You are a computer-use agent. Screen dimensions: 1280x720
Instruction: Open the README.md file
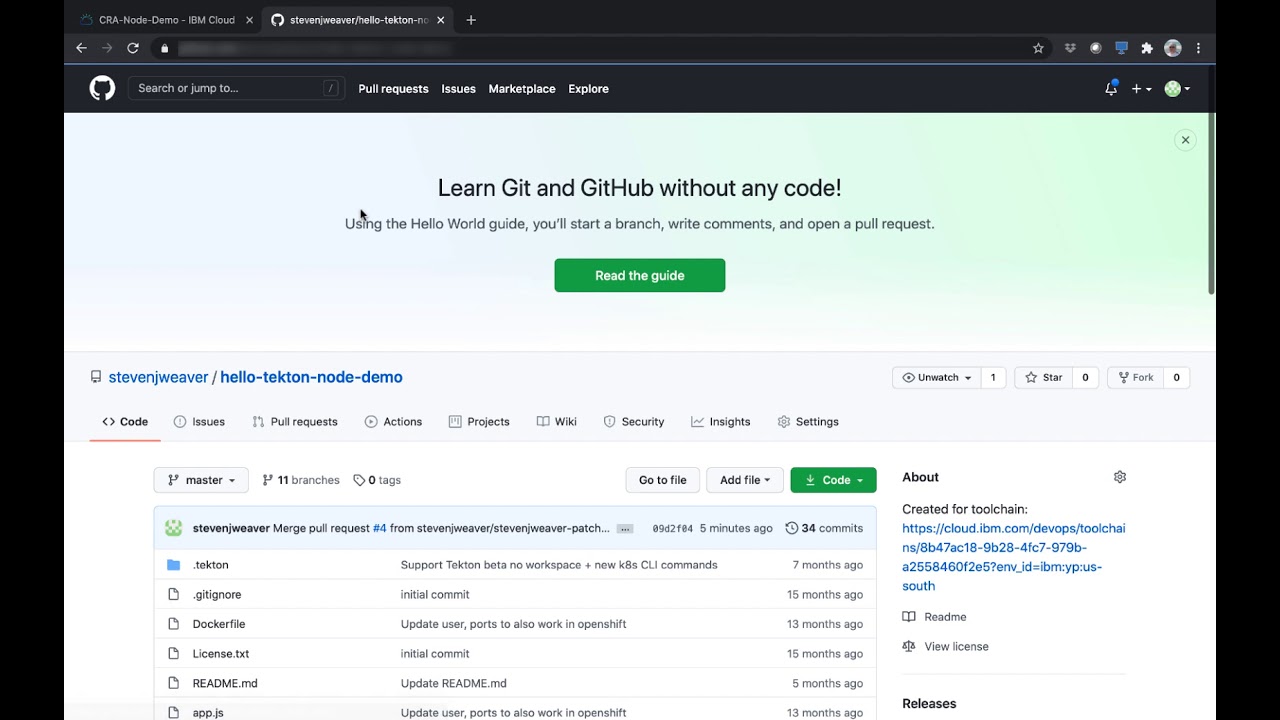coord(225,683)
